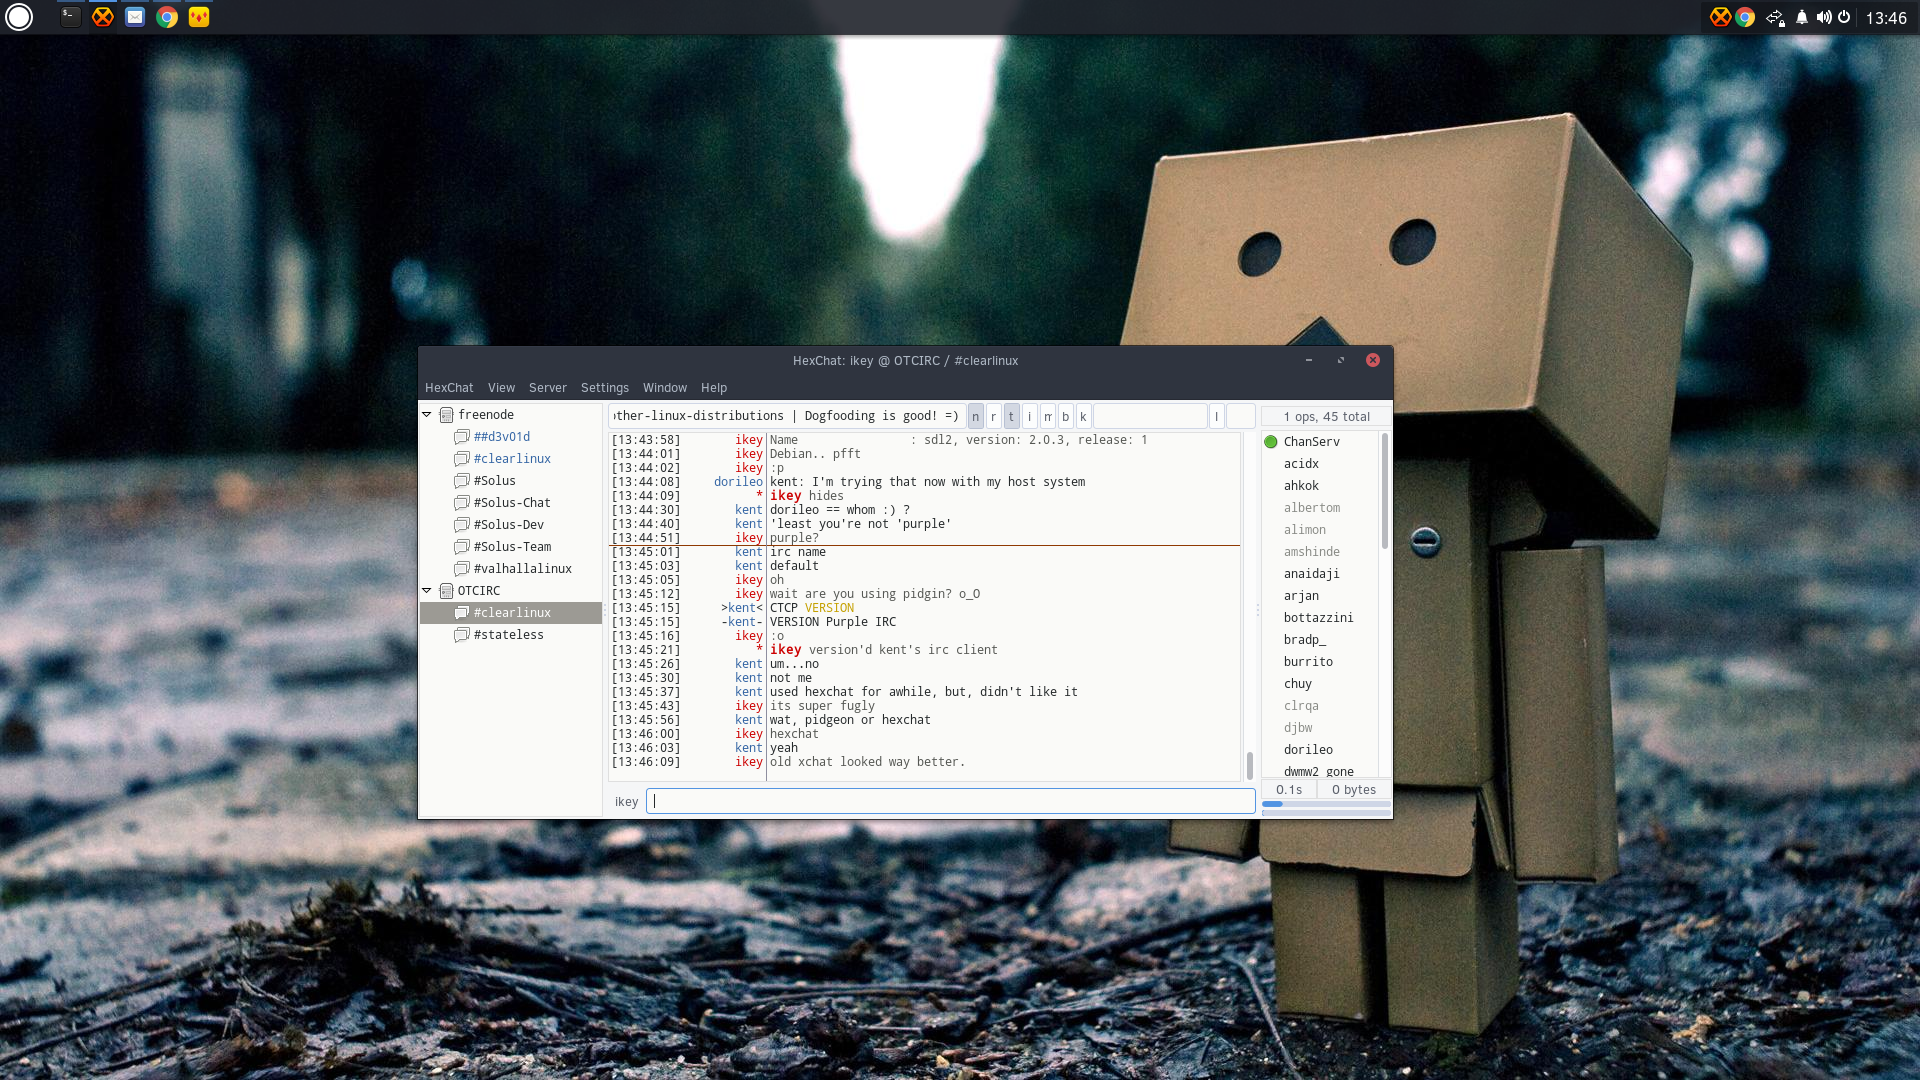The width and height of the screenshot is (1920, 1080).
Task: Click icon beside #Solus-Chat channel
Action: (x=462, y=503)
